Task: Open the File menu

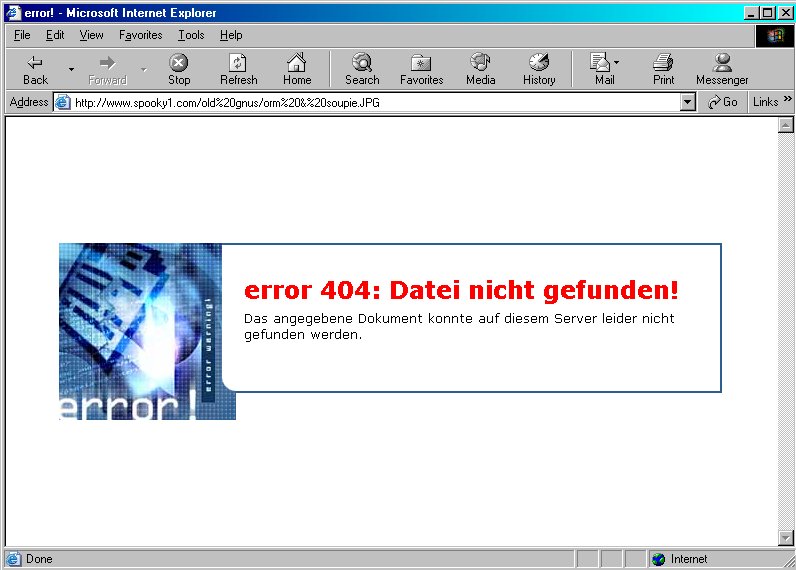Action: pyautogui.click(x=22, y=35)
